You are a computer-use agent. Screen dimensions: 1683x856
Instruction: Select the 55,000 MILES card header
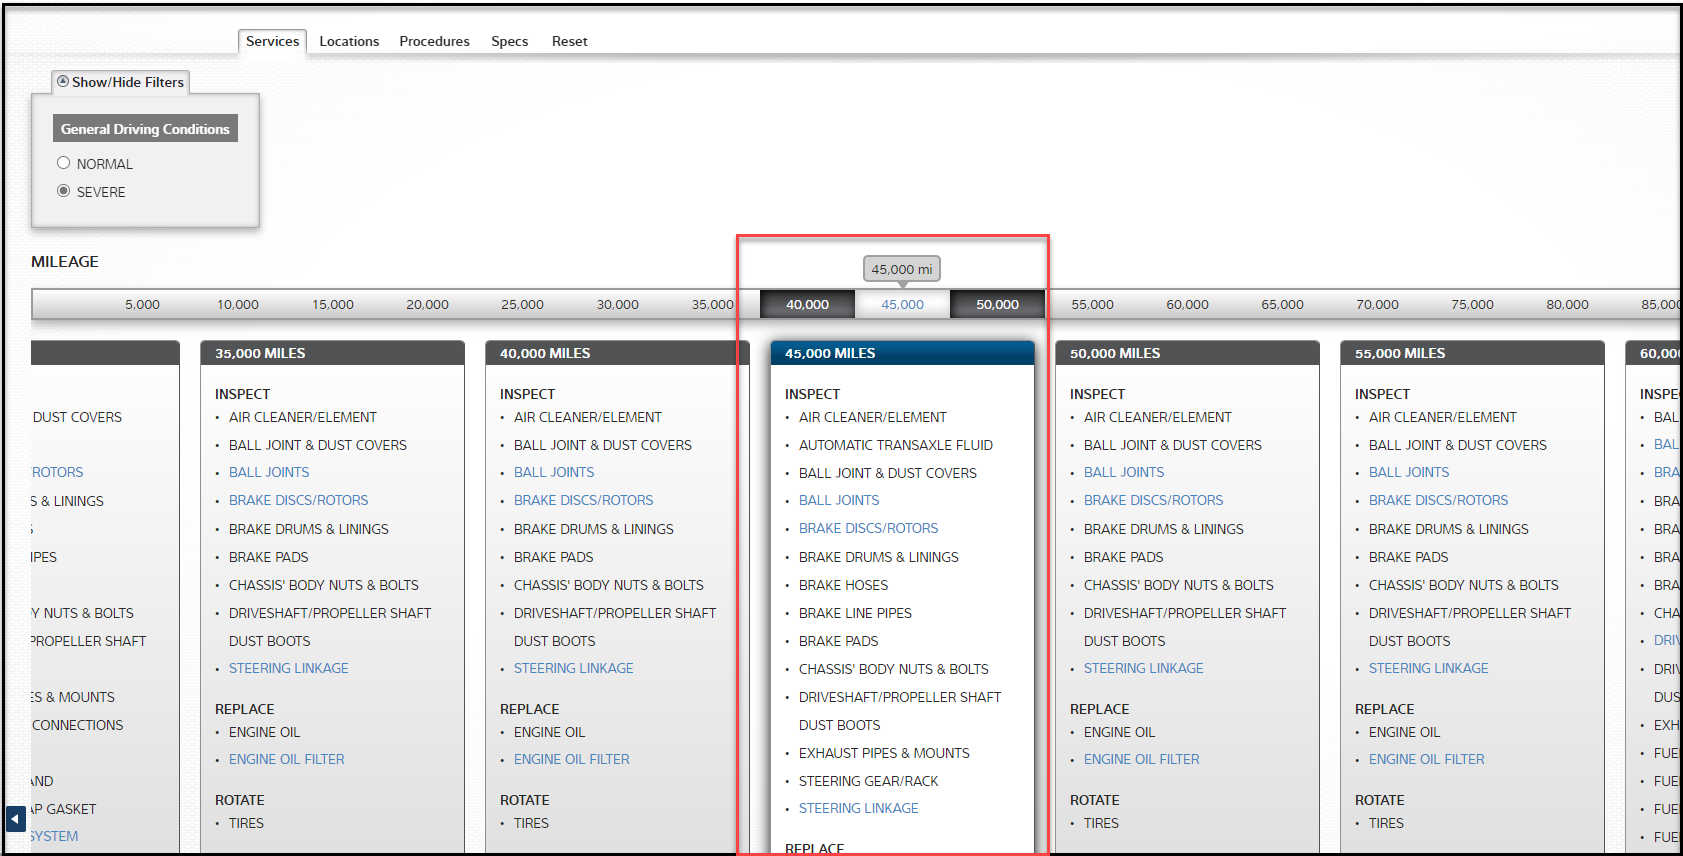[x=1471, y=353]
